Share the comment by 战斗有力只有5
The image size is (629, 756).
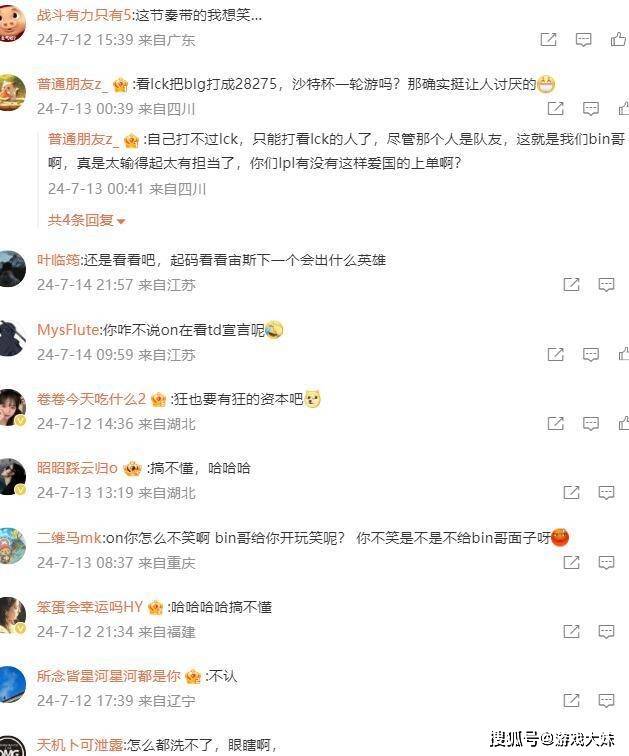pyautogui.click(x=549, y=40)
